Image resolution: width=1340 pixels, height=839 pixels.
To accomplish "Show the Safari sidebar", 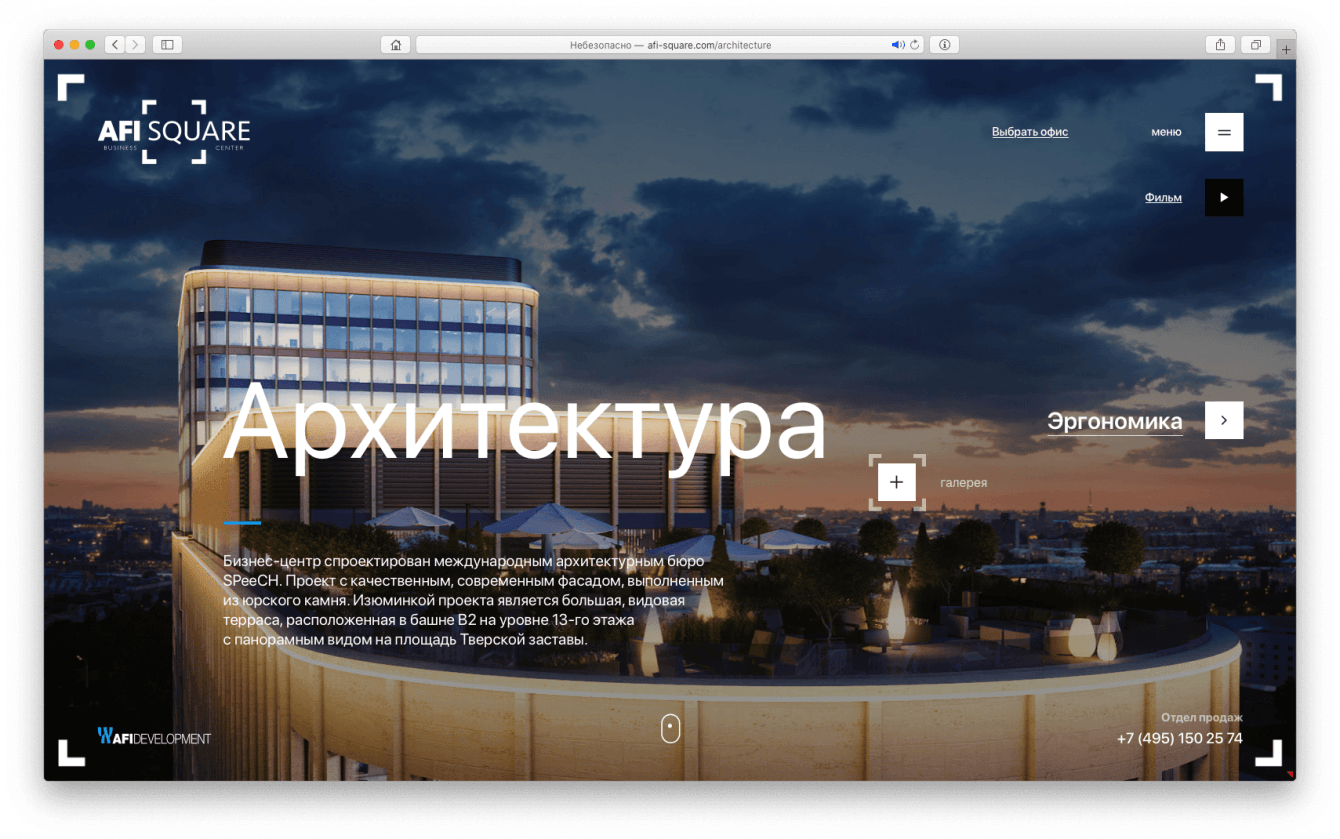I will (168, 45).
